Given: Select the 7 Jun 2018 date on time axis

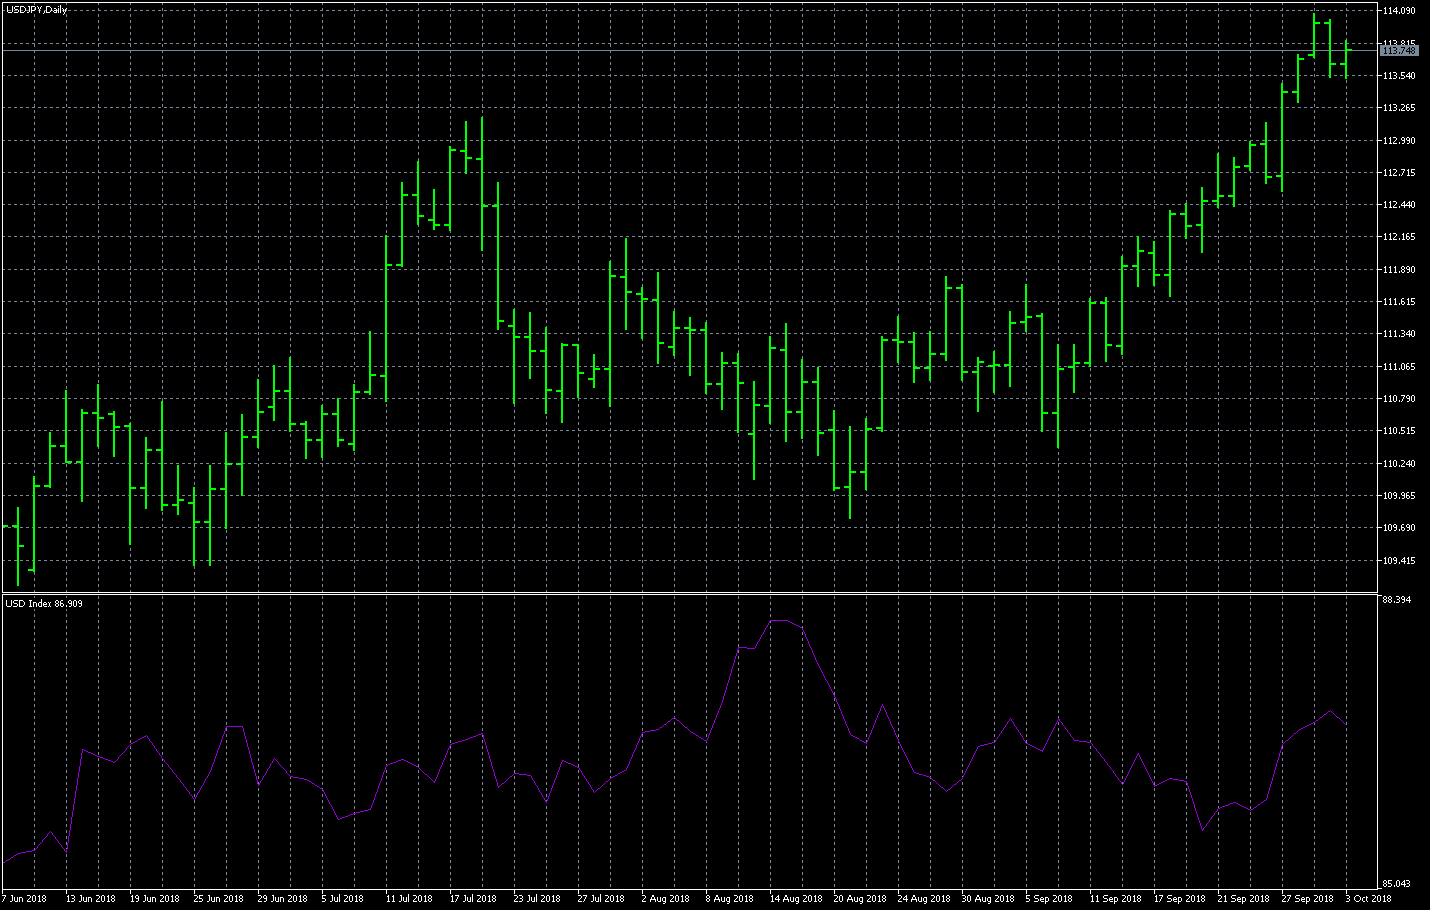Looking at the screenshot, I should click(x=24, y=898).
